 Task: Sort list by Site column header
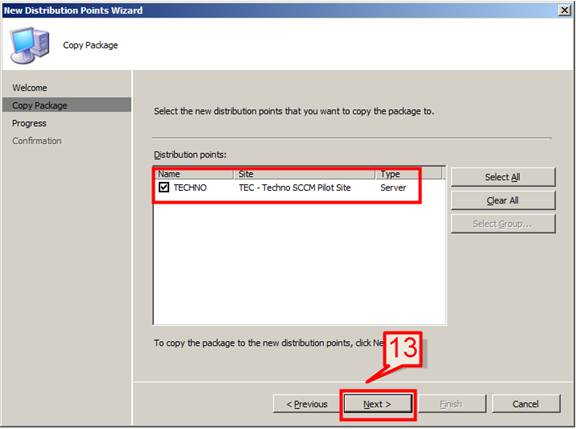[304, 173]
